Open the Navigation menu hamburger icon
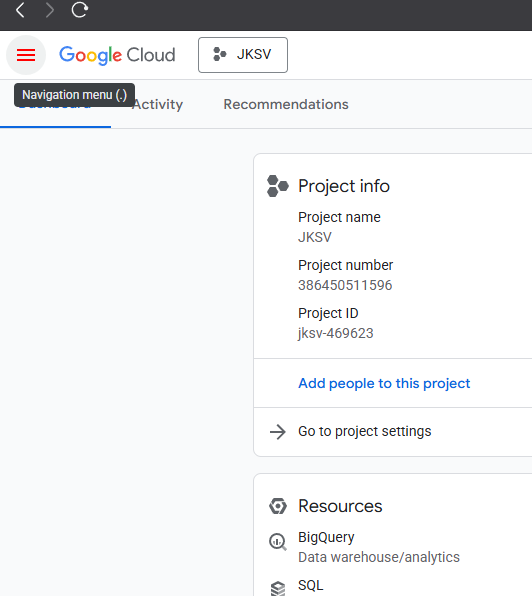This screenshot has height=596, width=532. coord(26,55)
